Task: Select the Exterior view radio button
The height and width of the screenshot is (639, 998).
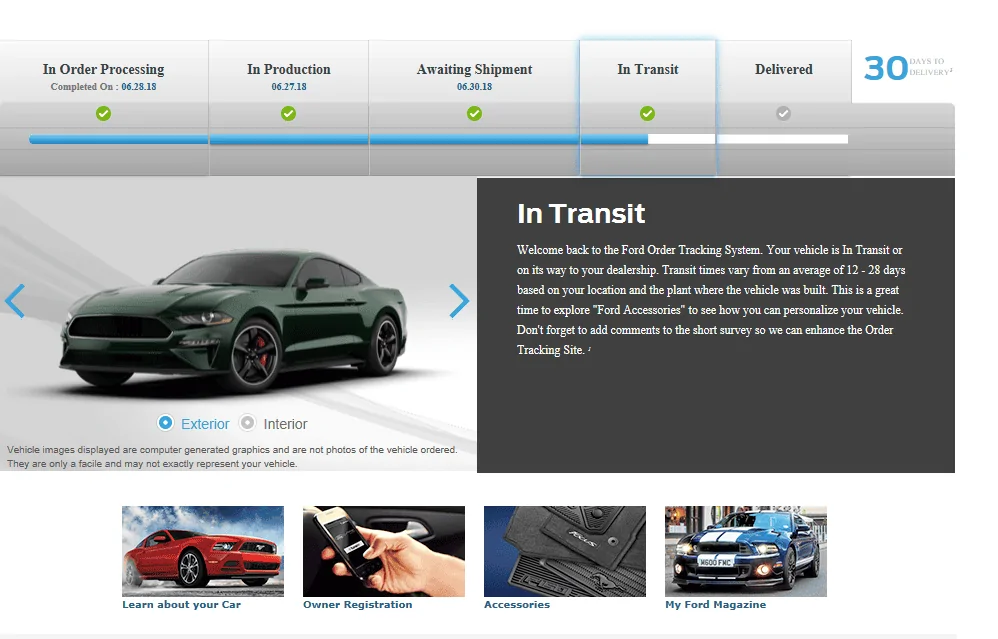Action: point(165,423)
